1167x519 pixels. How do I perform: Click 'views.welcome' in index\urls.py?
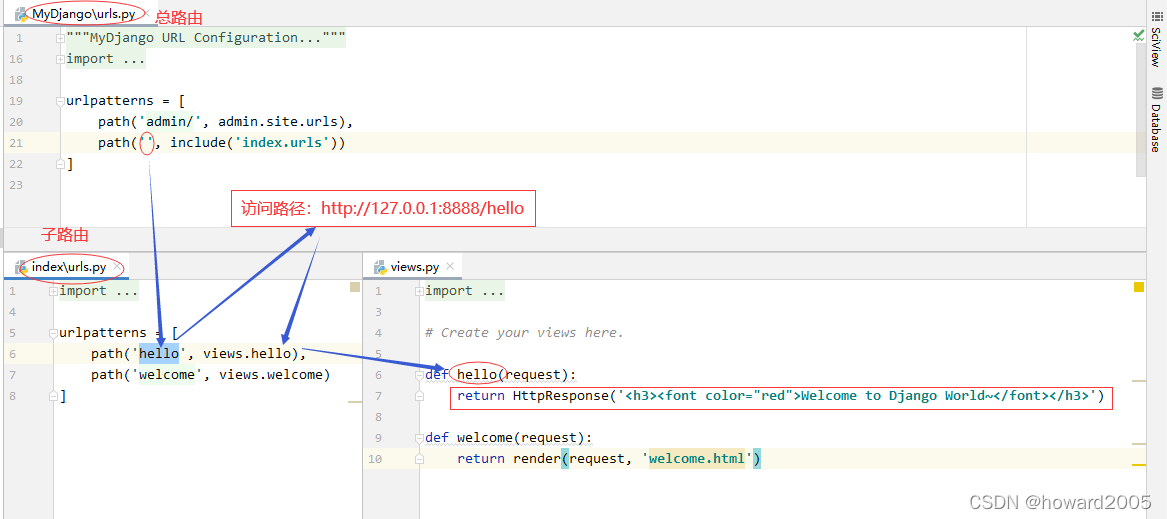tap(270, 375)
